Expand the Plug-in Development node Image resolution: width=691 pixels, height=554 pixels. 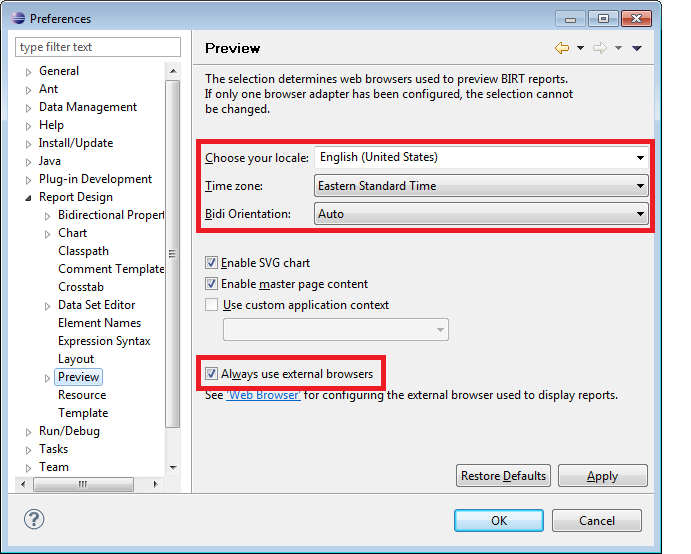(29, 180)
